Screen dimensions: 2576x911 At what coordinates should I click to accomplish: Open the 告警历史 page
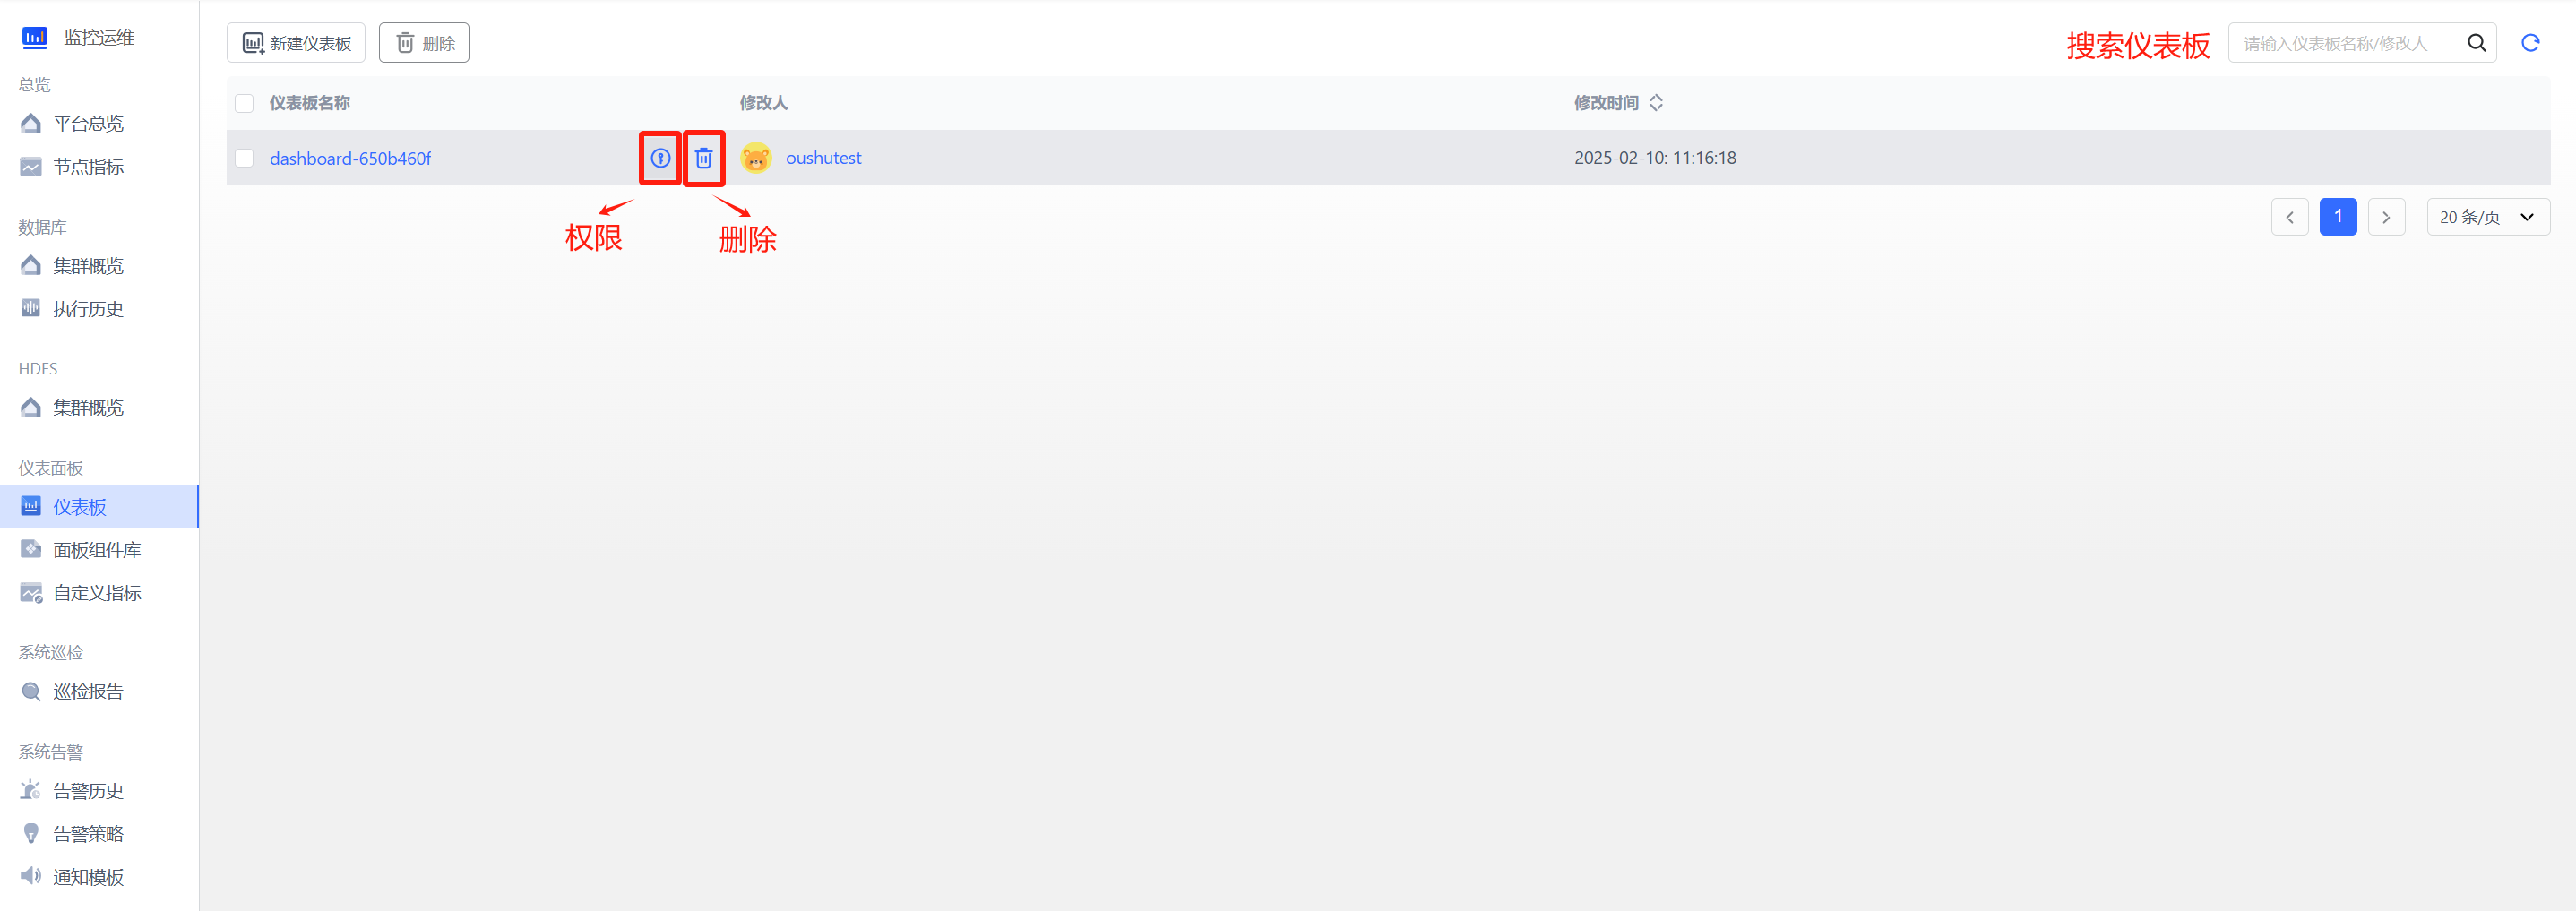[88, 791]
